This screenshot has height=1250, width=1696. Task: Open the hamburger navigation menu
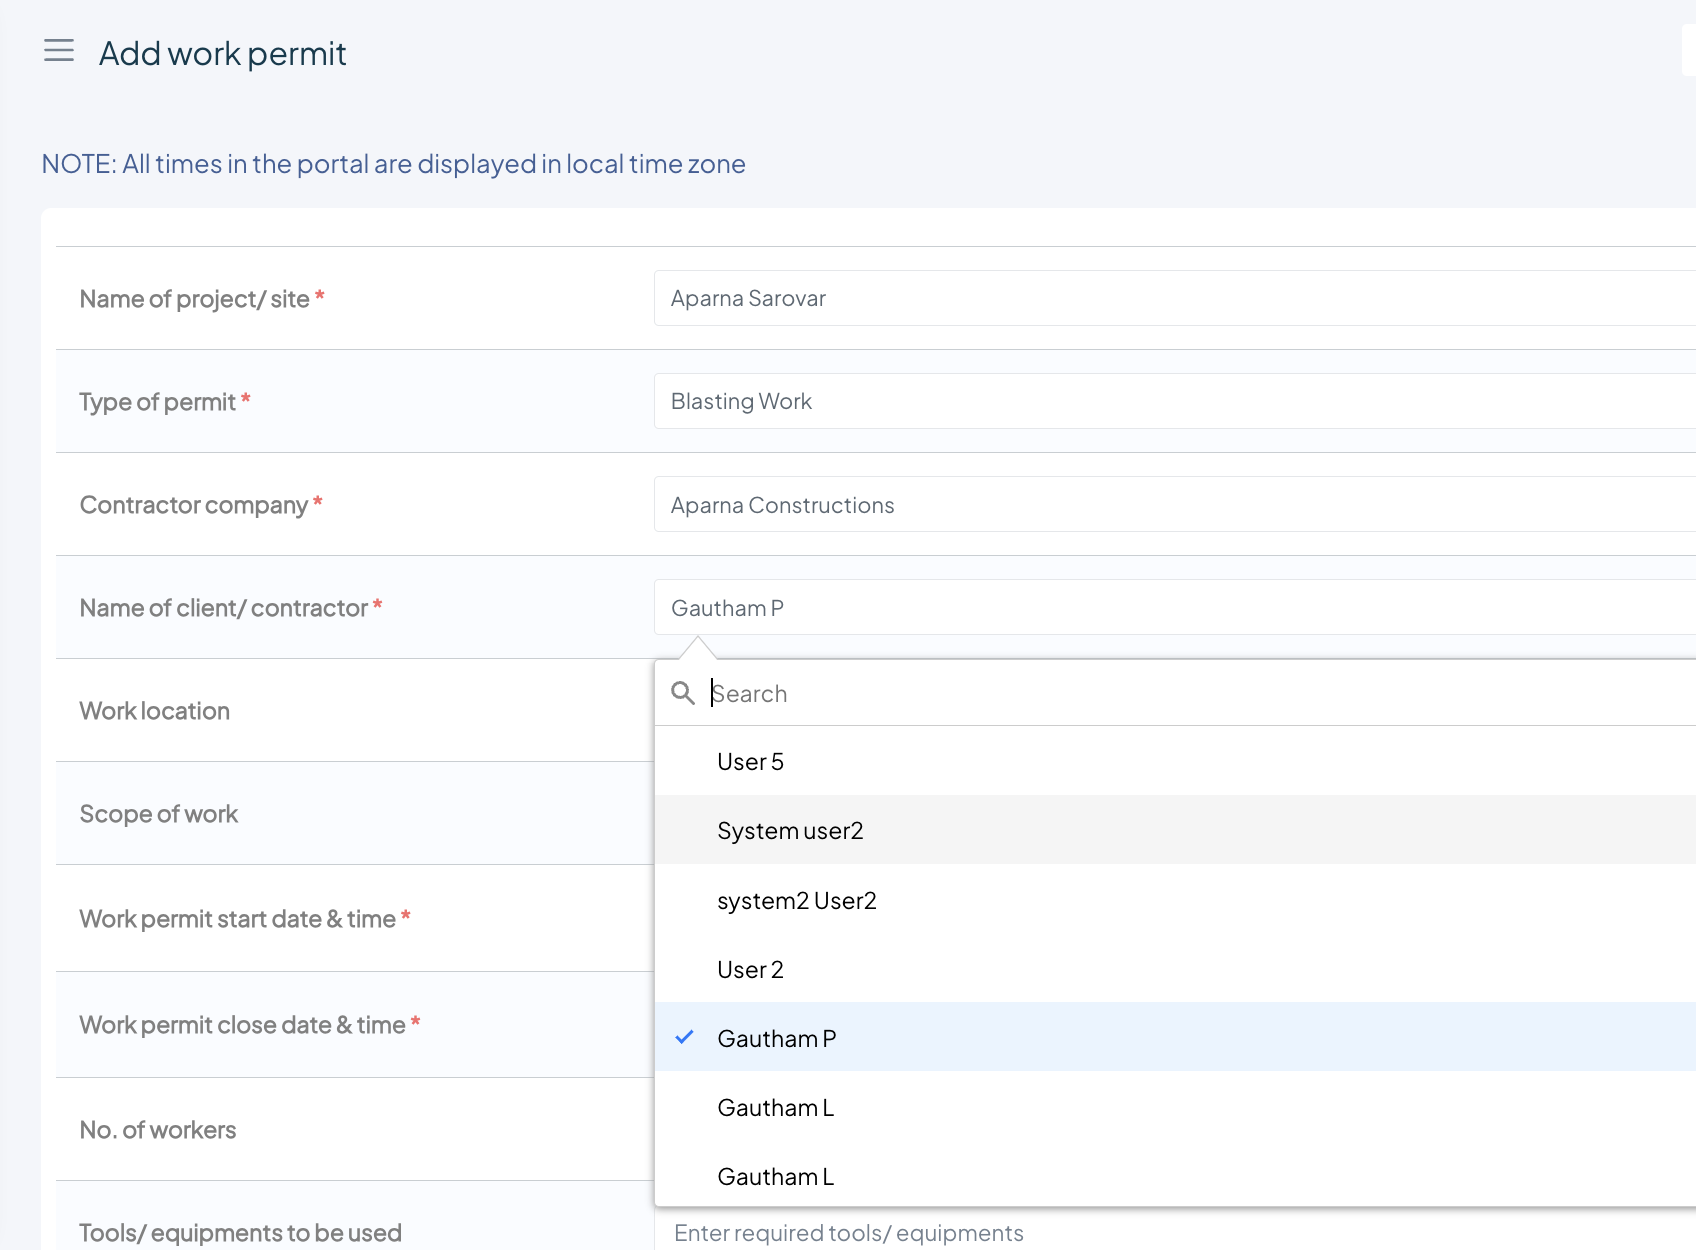(59, 51)
